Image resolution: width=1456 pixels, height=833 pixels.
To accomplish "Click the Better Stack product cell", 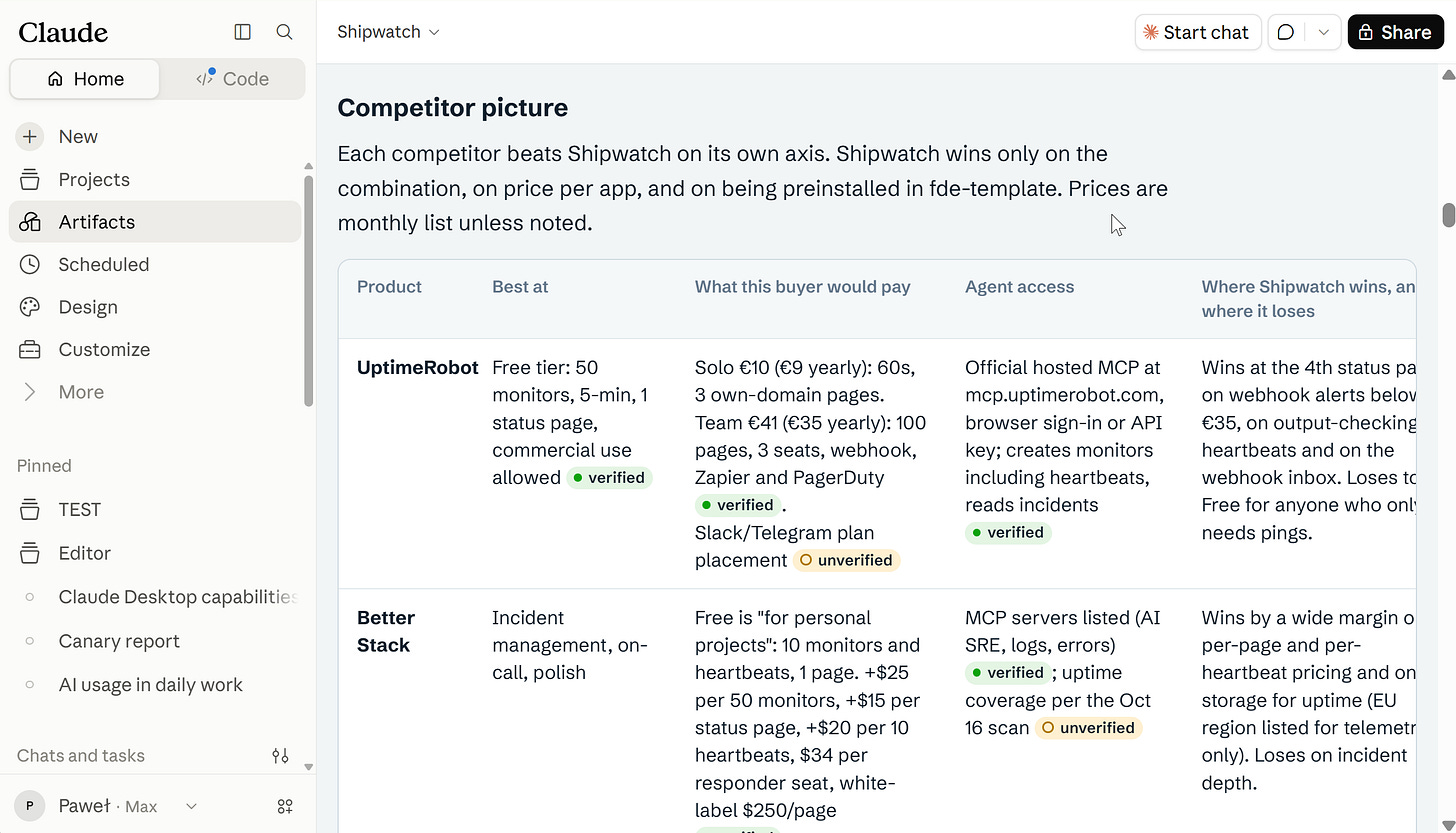I will 386,631.
